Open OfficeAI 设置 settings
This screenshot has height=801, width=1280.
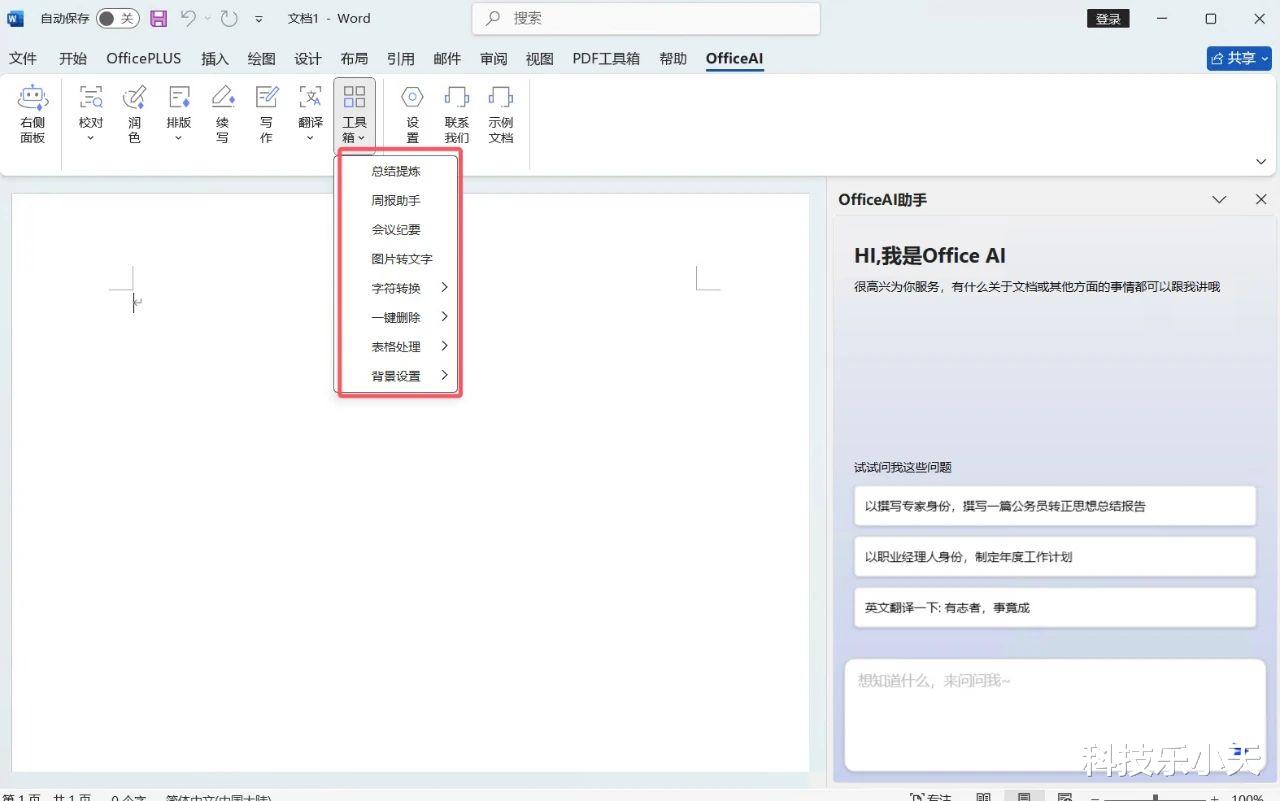point(412,114)
